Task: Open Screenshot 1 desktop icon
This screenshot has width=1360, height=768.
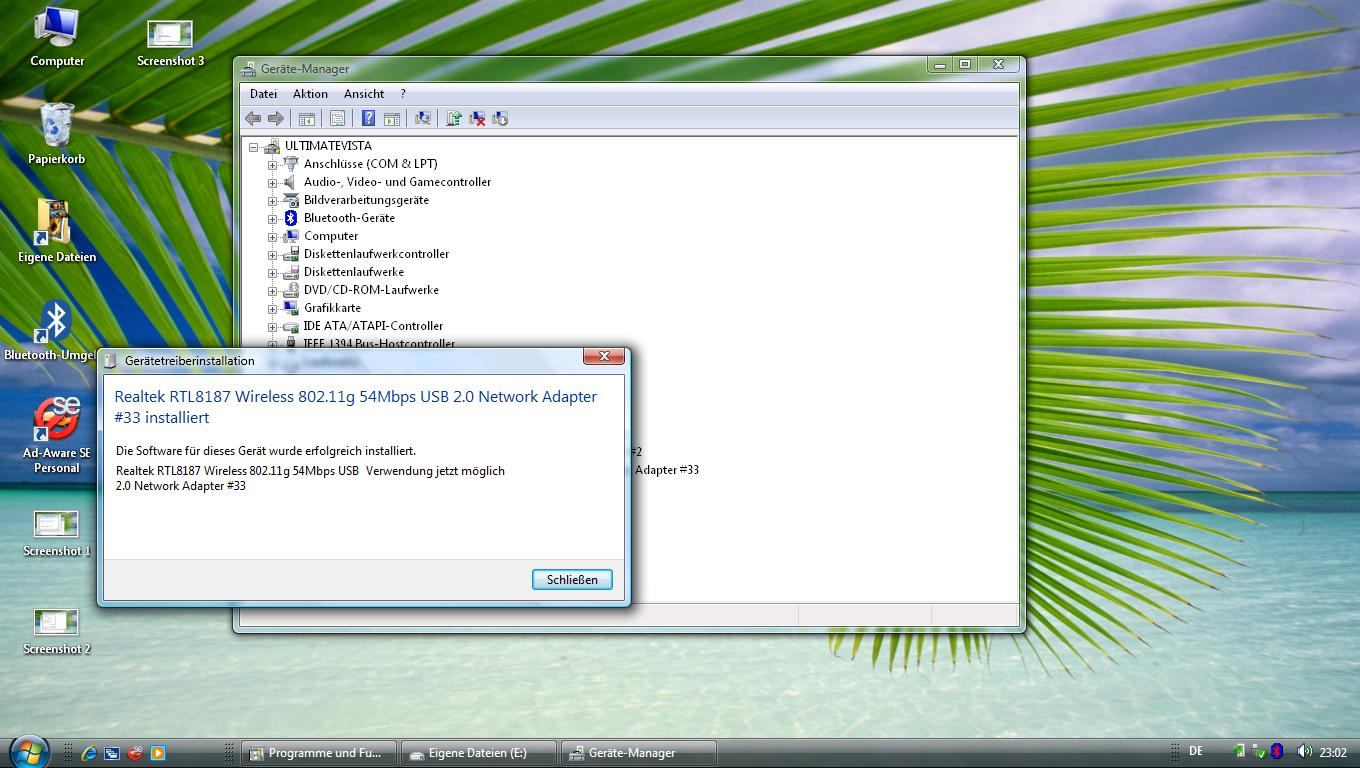Action: point(57,533)
